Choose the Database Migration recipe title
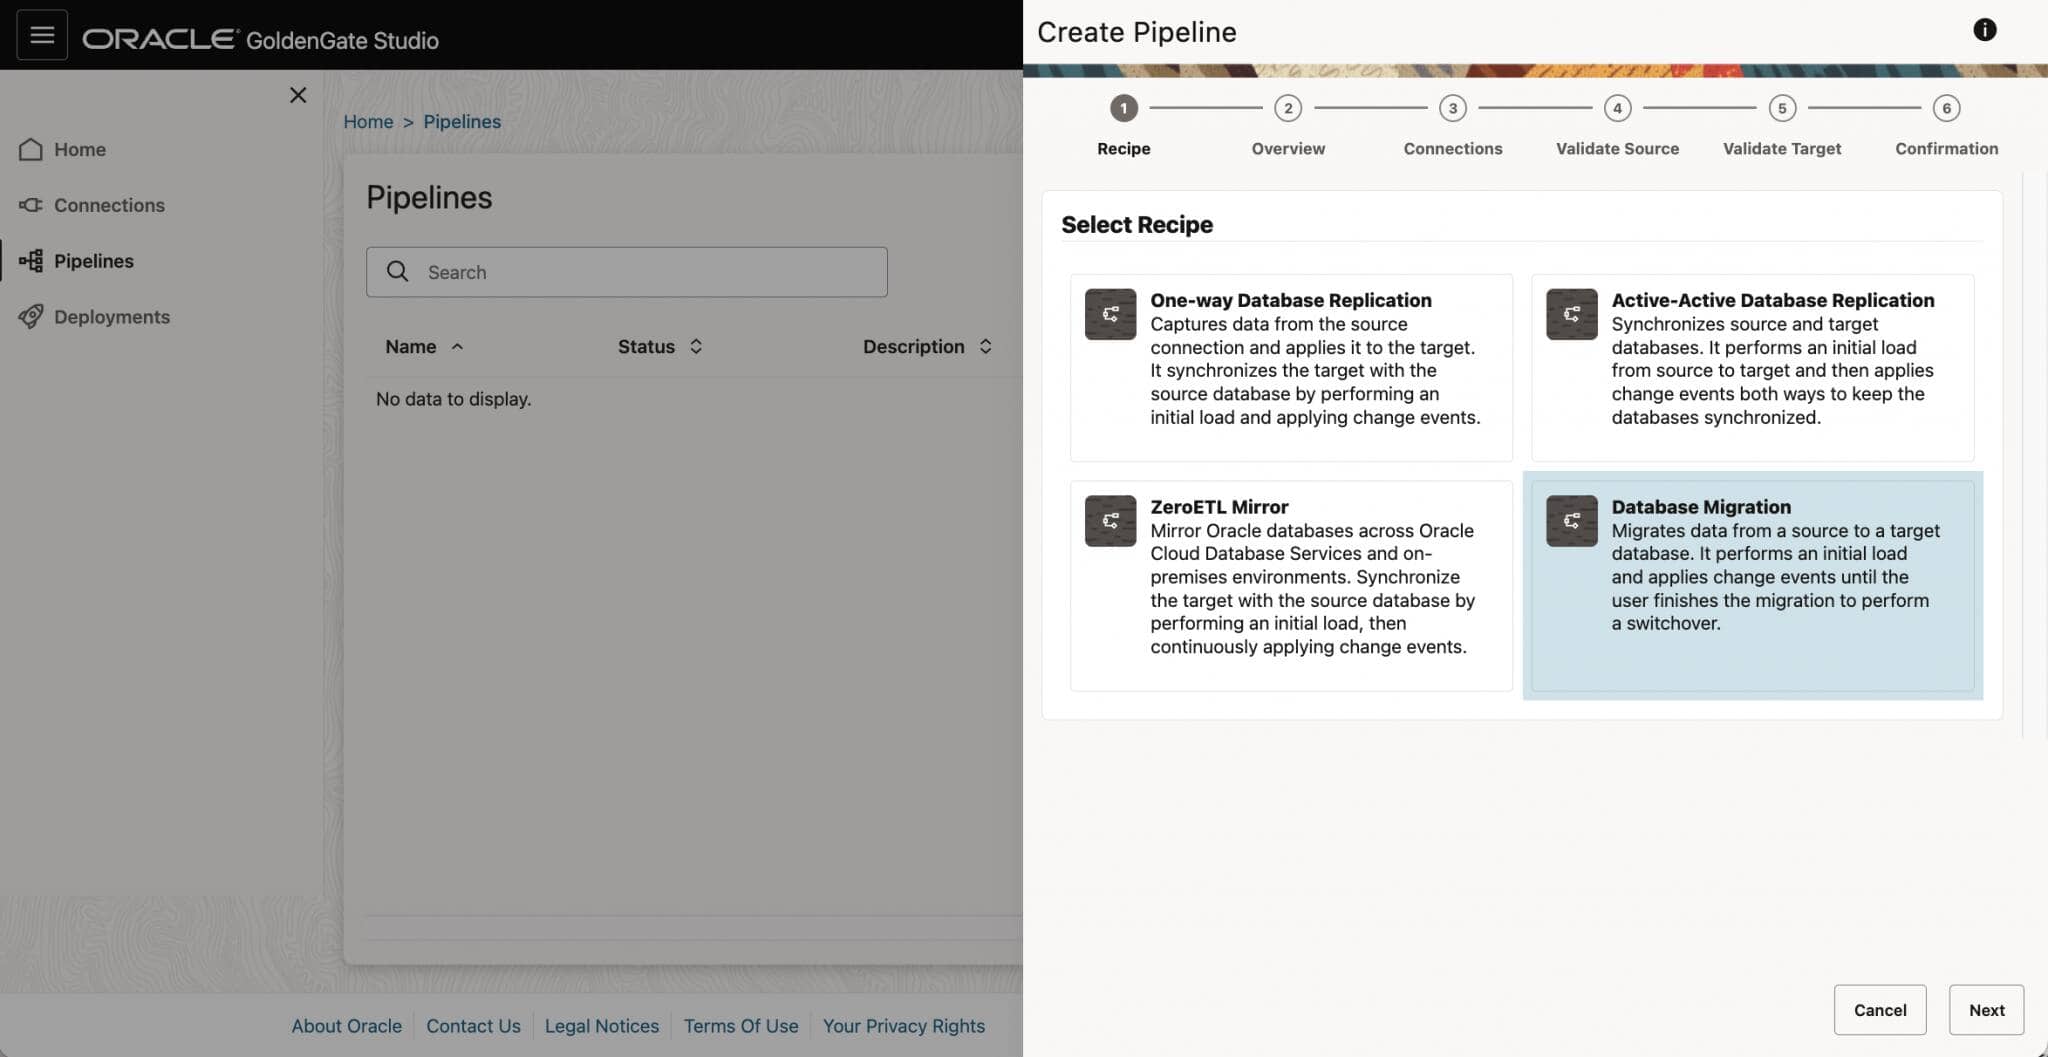 pos(1701,507)
